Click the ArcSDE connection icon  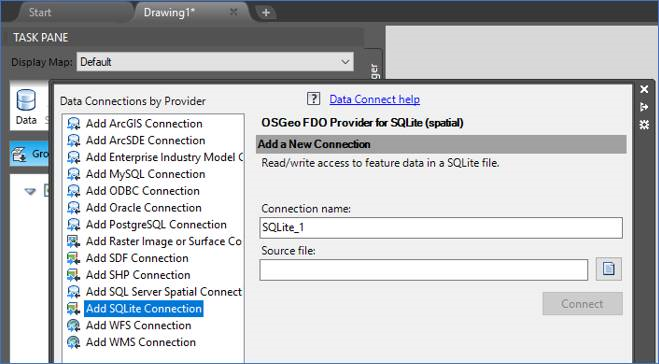pos(74,140)
